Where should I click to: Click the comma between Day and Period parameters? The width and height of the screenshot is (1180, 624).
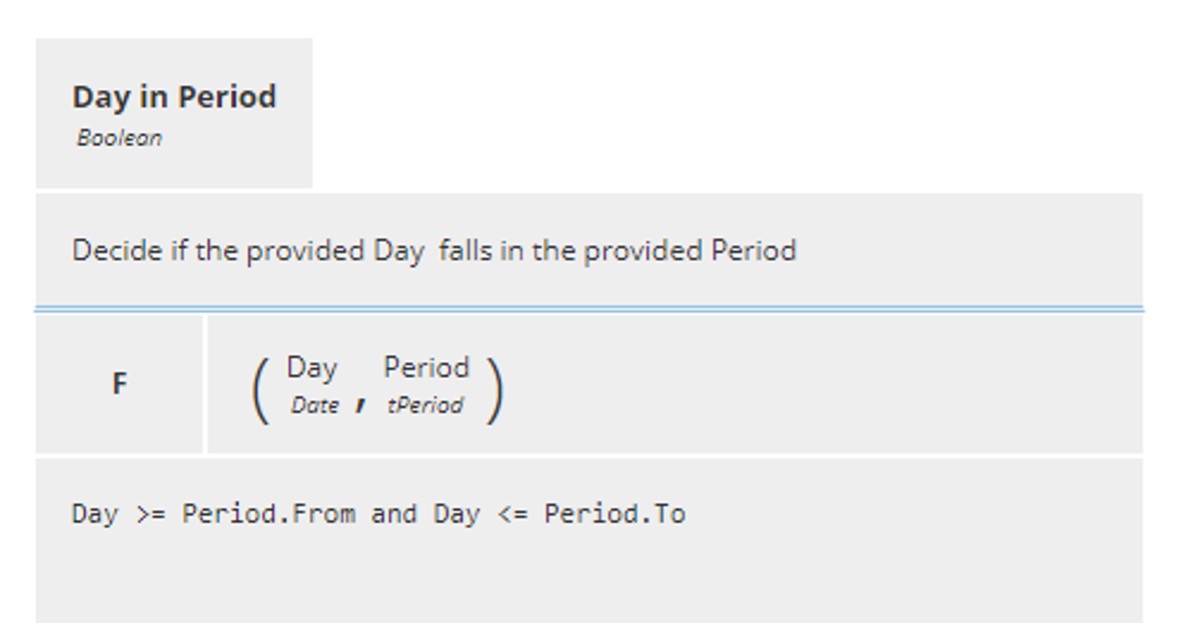[x=360, y=406]
